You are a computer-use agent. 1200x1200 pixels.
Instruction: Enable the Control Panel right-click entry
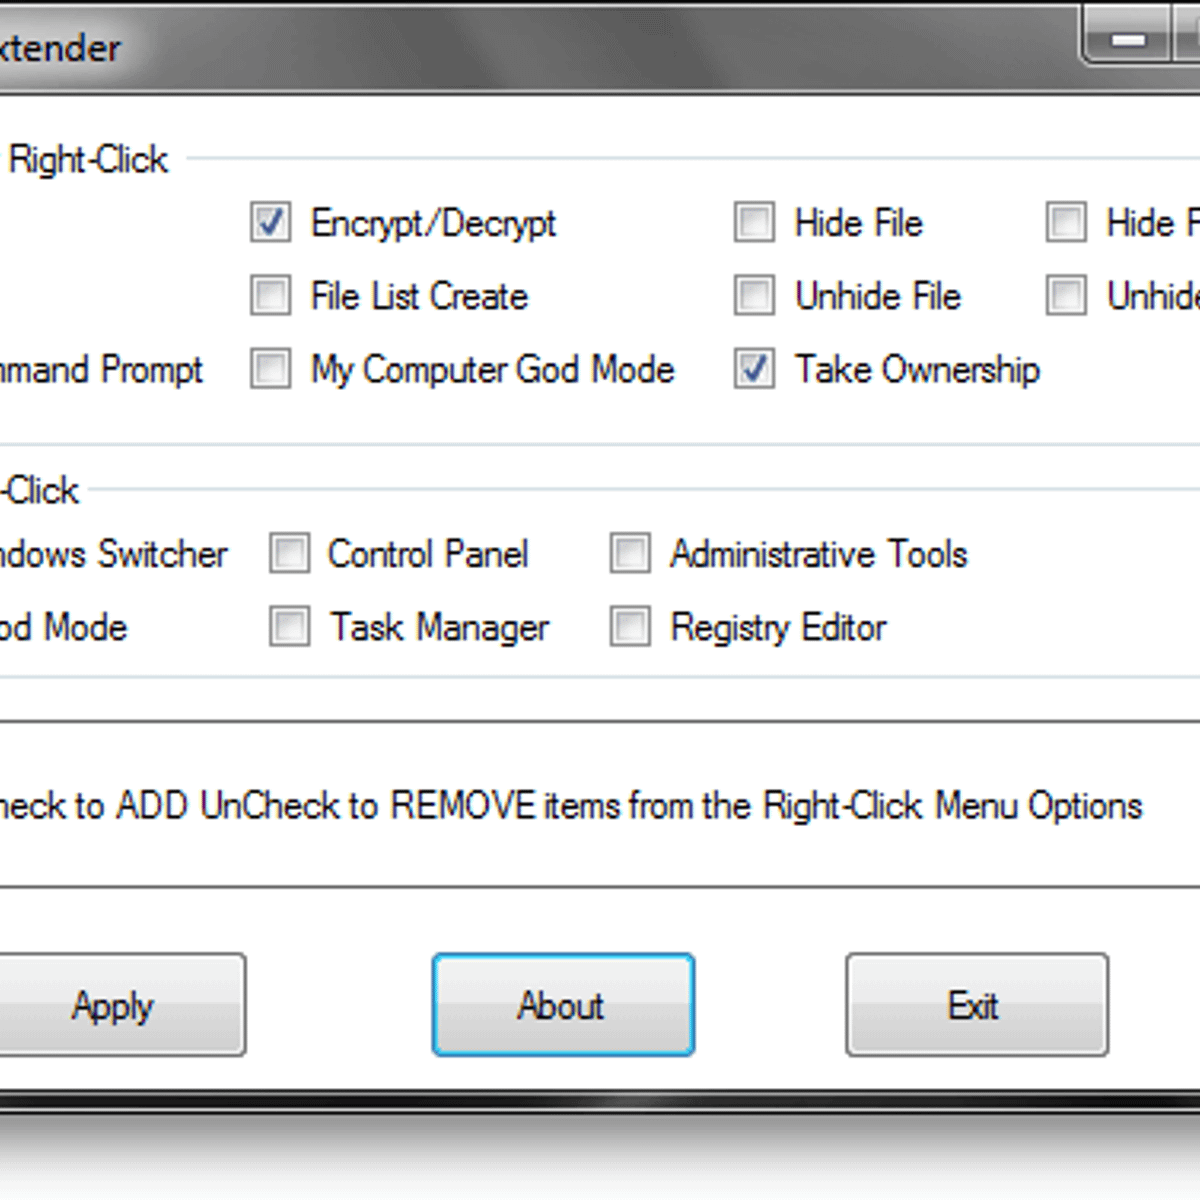(290, 553)
